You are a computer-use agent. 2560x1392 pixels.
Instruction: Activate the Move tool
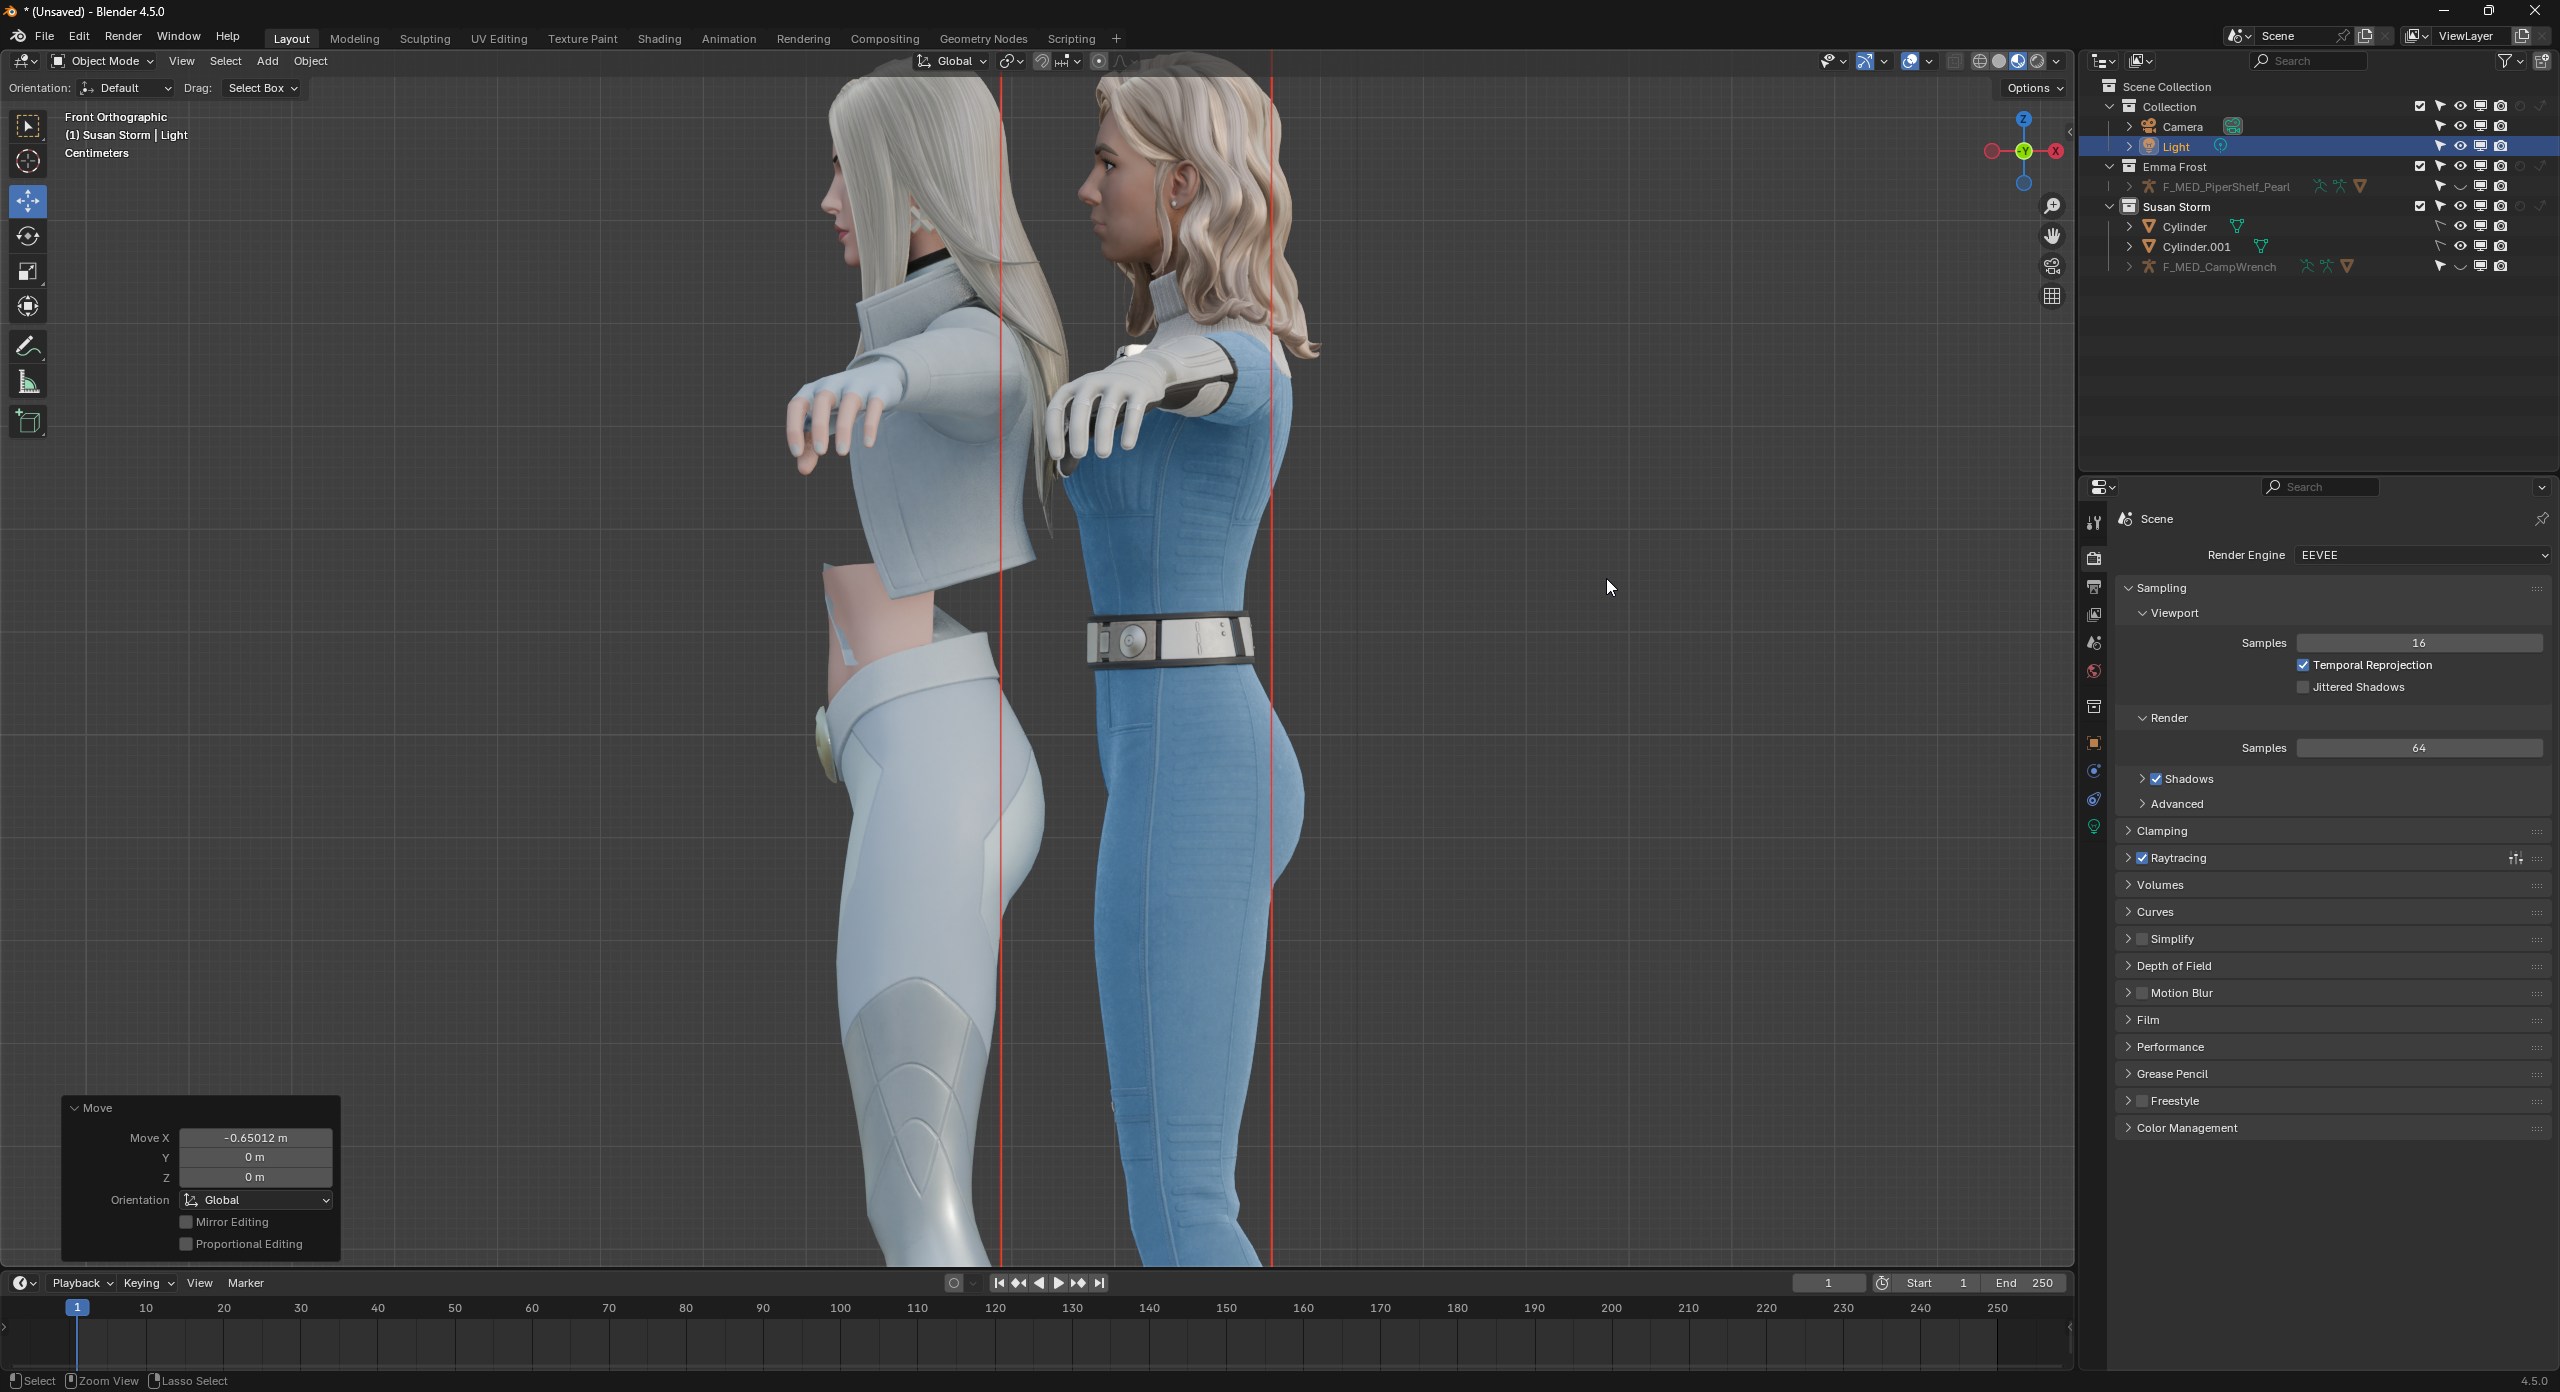click(x=28, y=201)
